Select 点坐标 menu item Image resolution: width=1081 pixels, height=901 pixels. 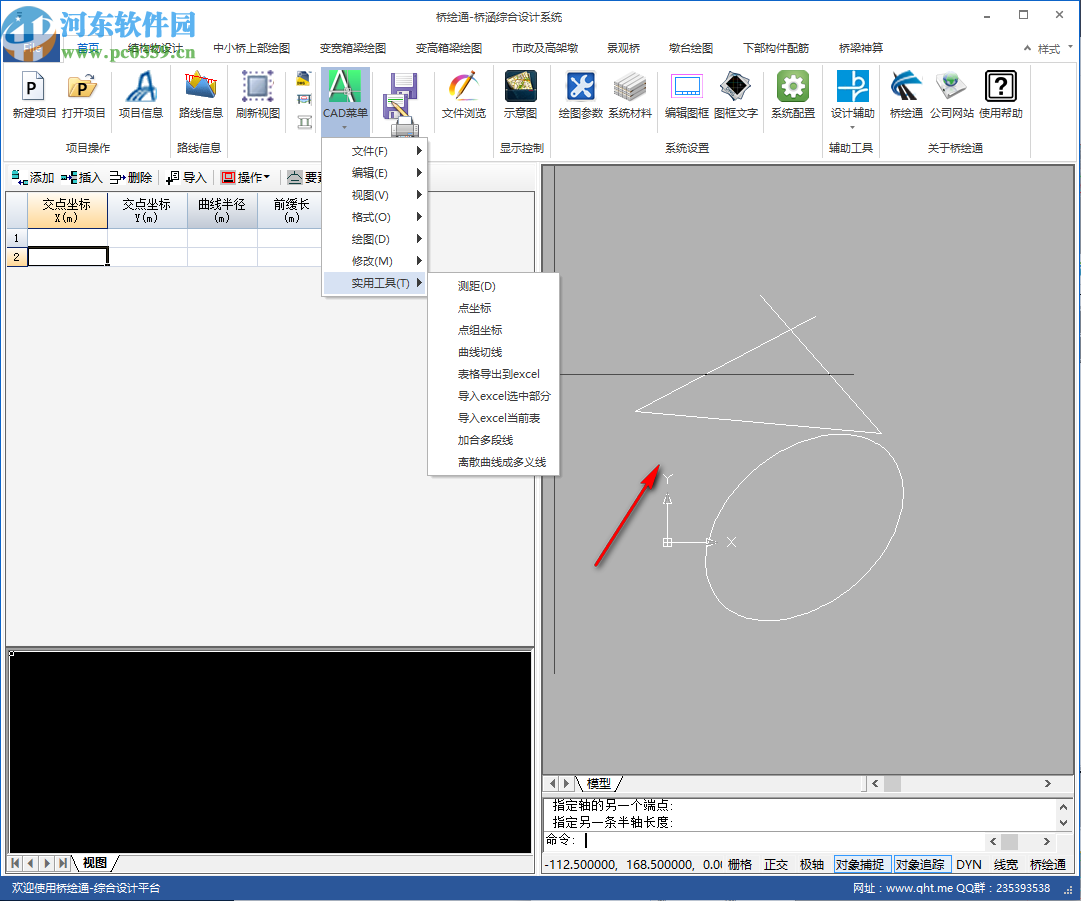(494, 308)
